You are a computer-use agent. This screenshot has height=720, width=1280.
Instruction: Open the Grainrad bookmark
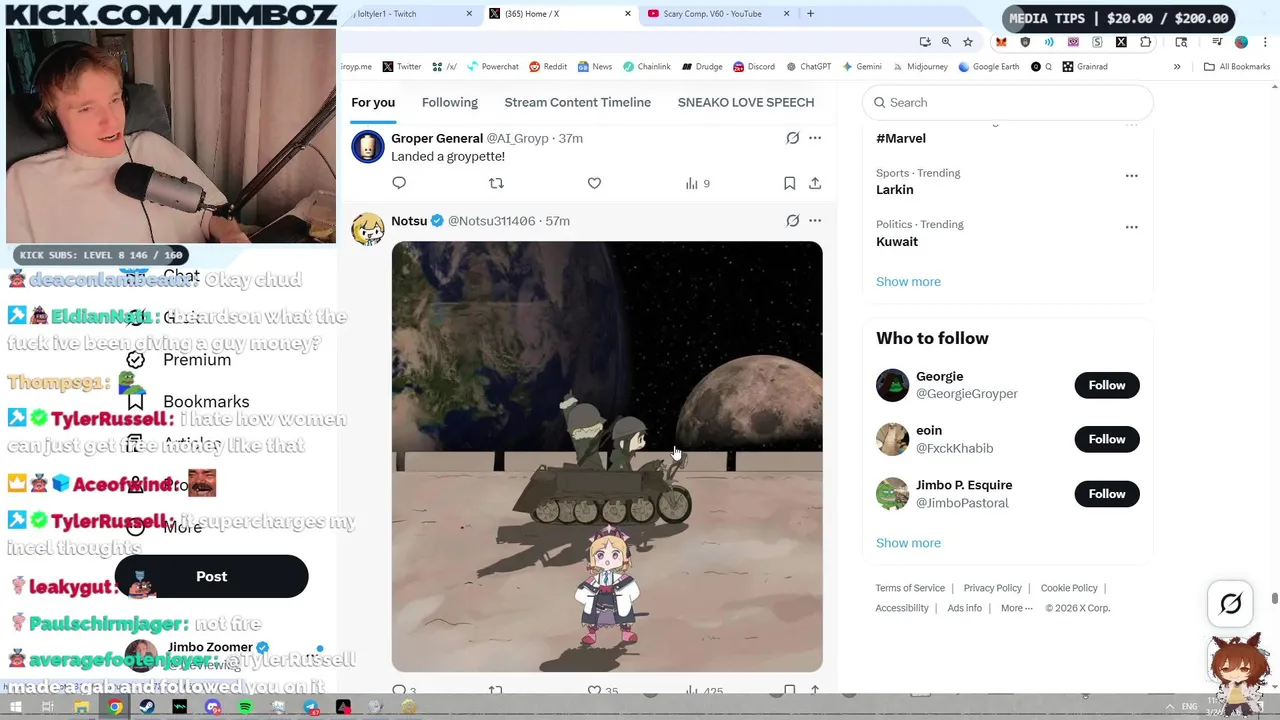1085,67
